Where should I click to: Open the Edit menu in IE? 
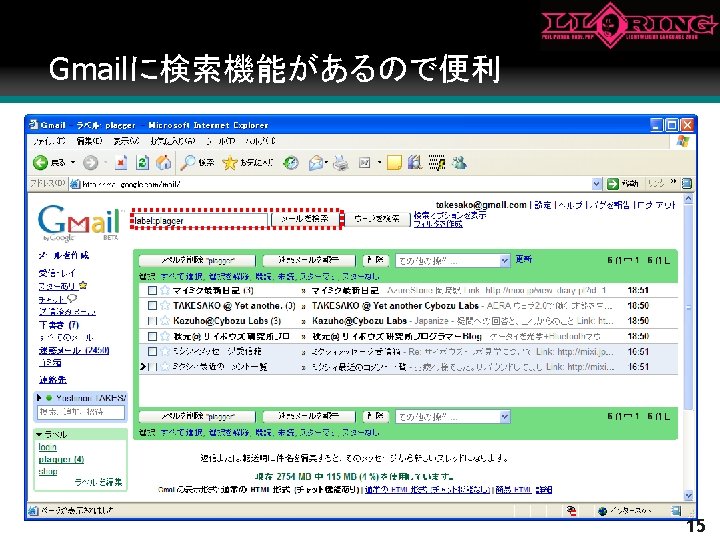pyautogui.click(x=89, y=141)
